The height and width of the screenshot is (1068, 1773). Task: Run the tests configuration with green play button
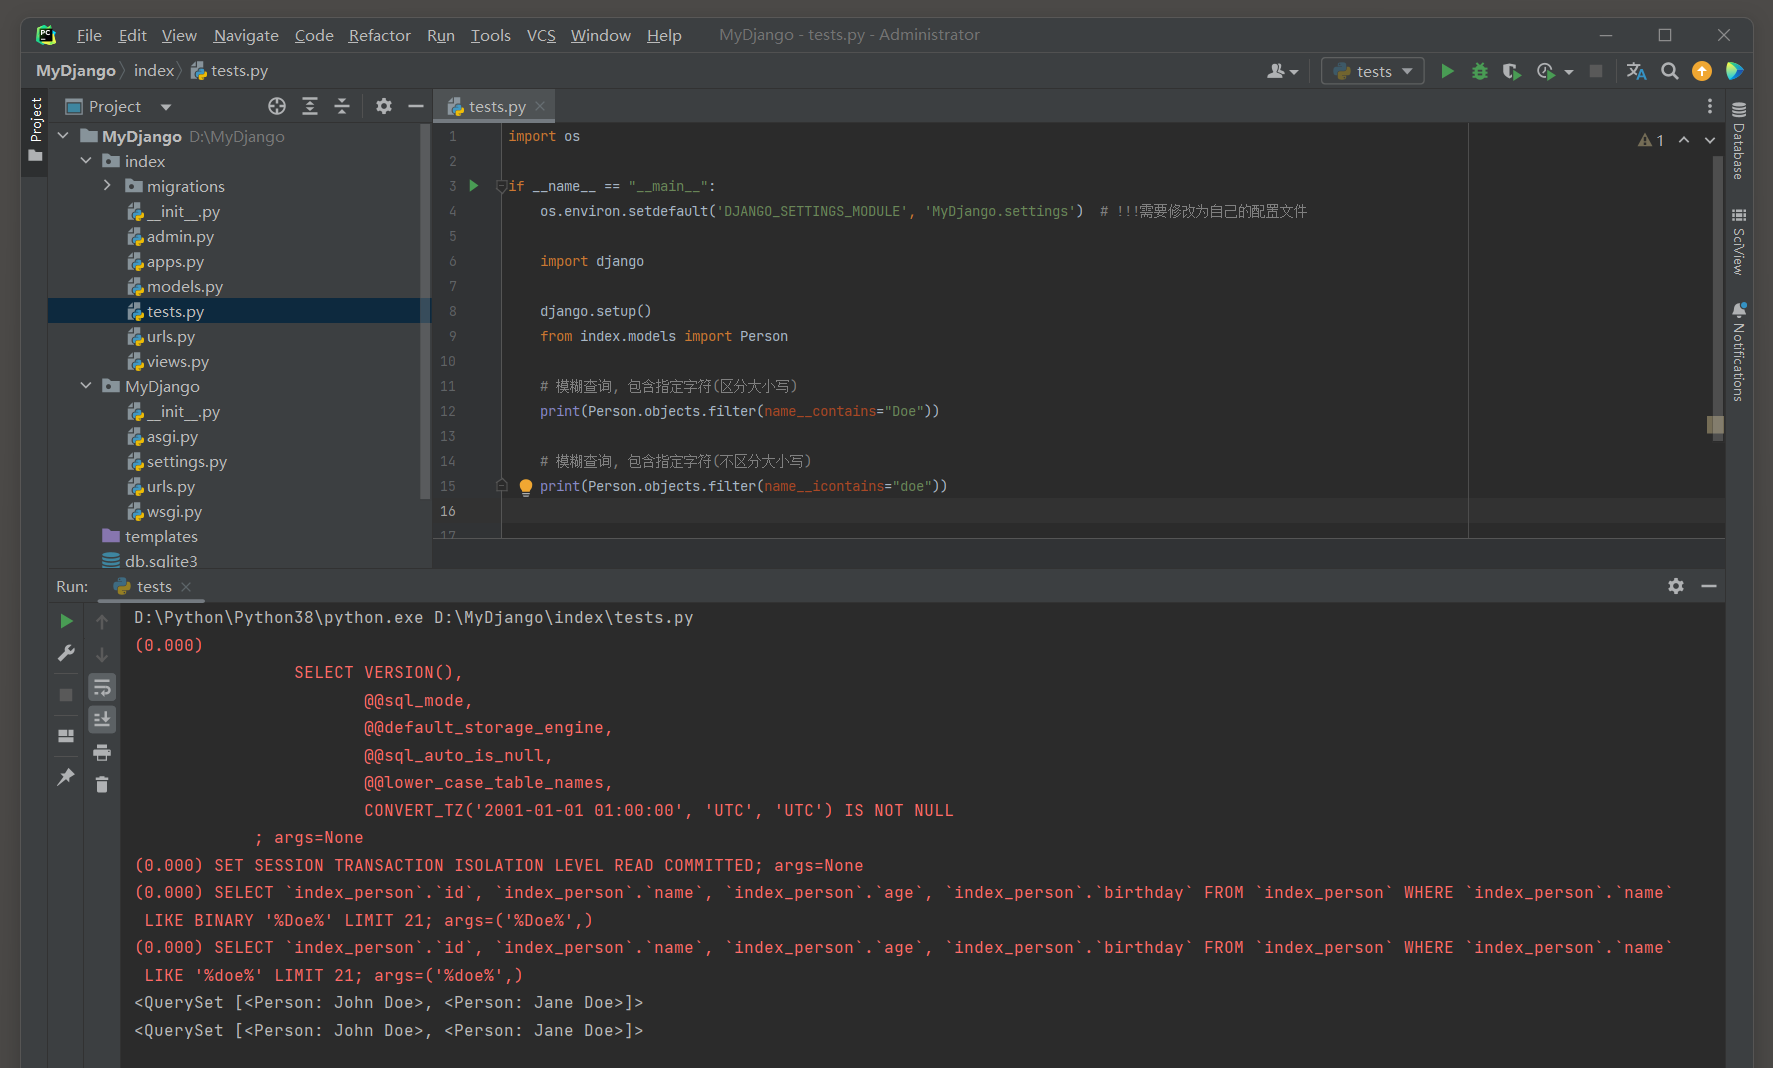(x=1447, y=71)
